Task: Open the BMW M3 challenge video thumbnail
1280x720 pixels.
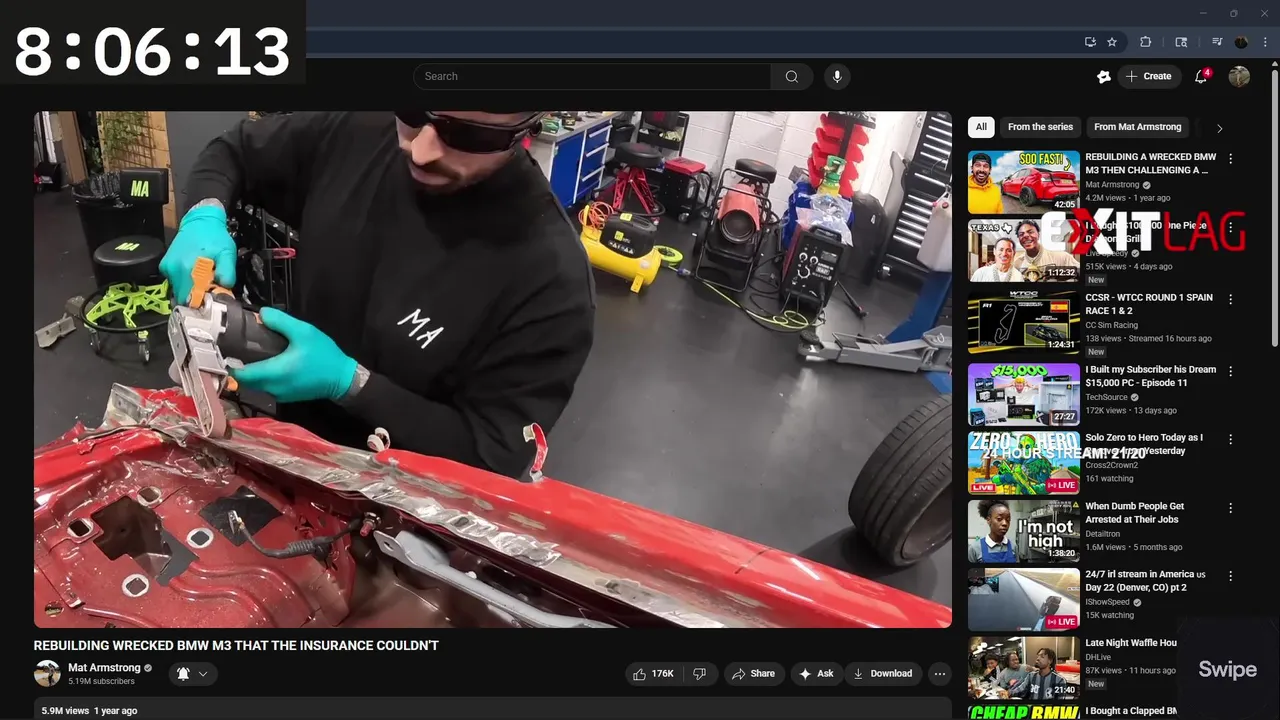Action: tap(1024, 182)
